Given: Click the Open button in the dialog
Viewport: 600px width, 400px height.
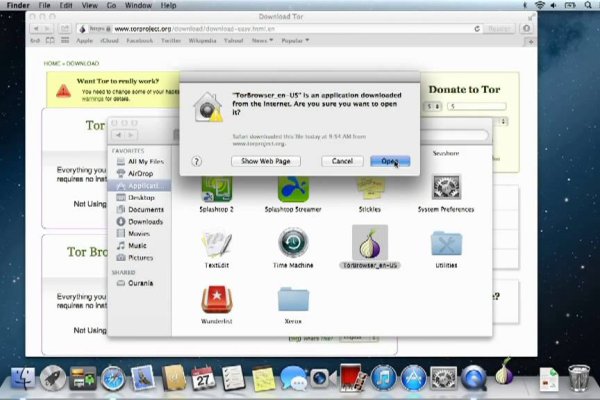Looking at the screenshot, I should click(x=388, y=161).
